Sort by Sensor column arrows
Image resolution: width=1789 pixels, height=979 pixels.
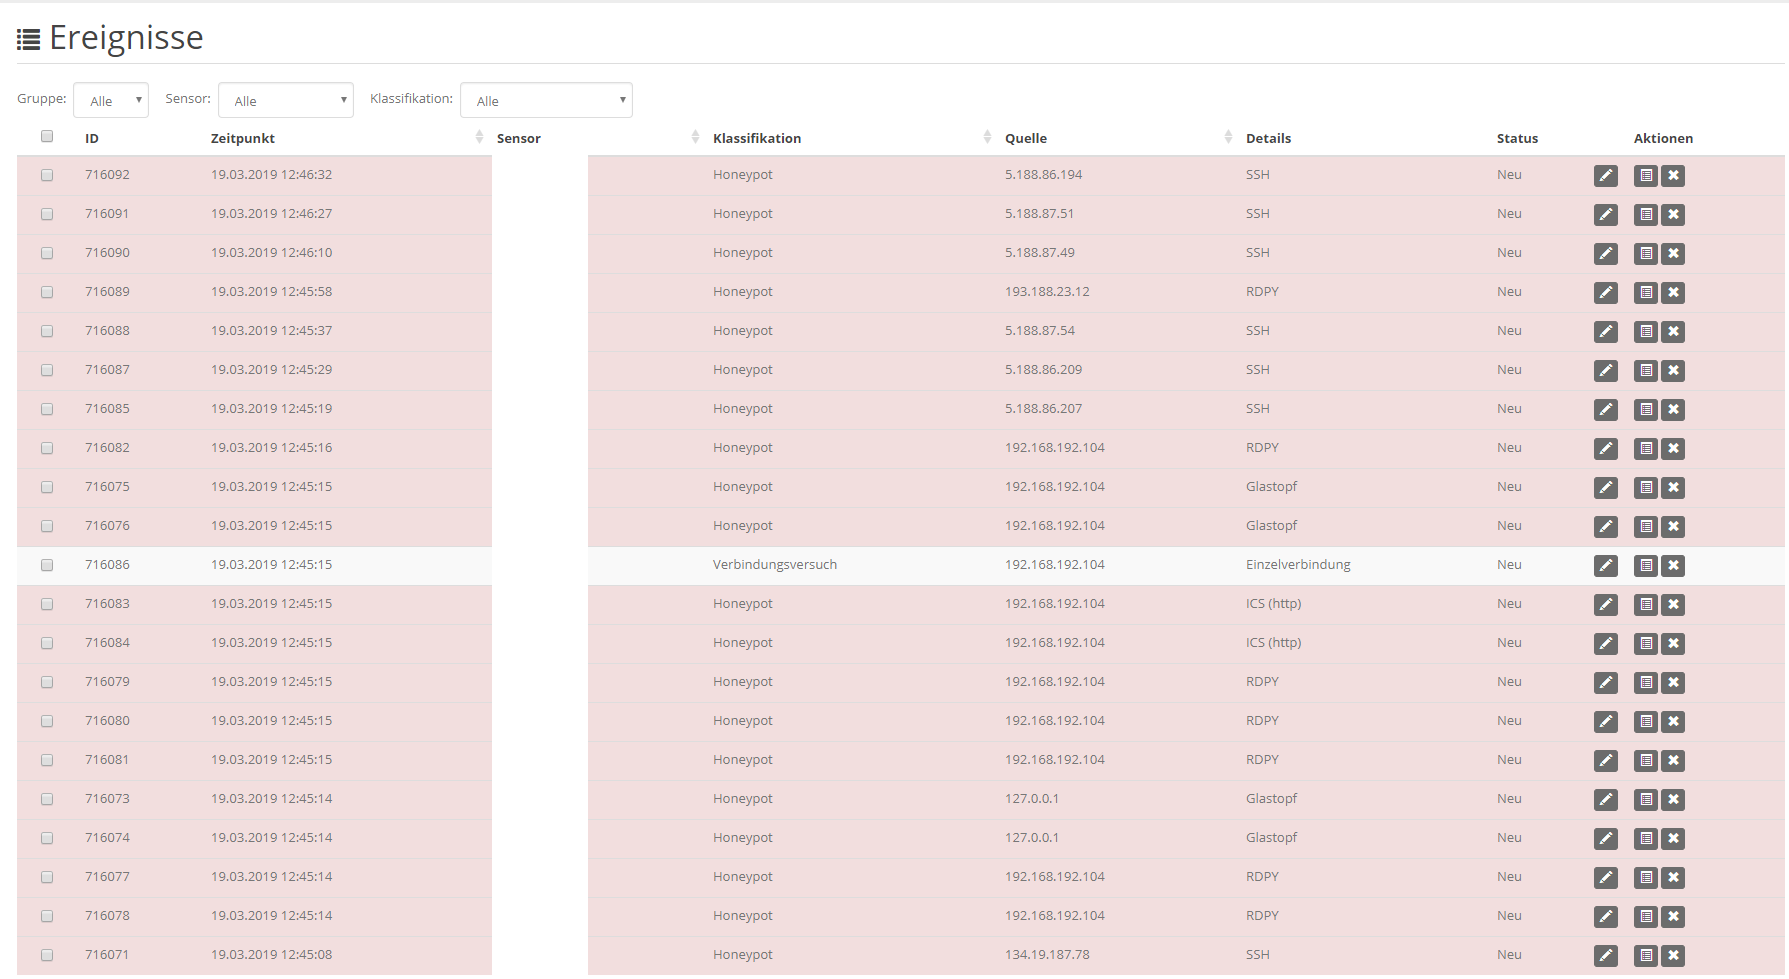point(695,137)
